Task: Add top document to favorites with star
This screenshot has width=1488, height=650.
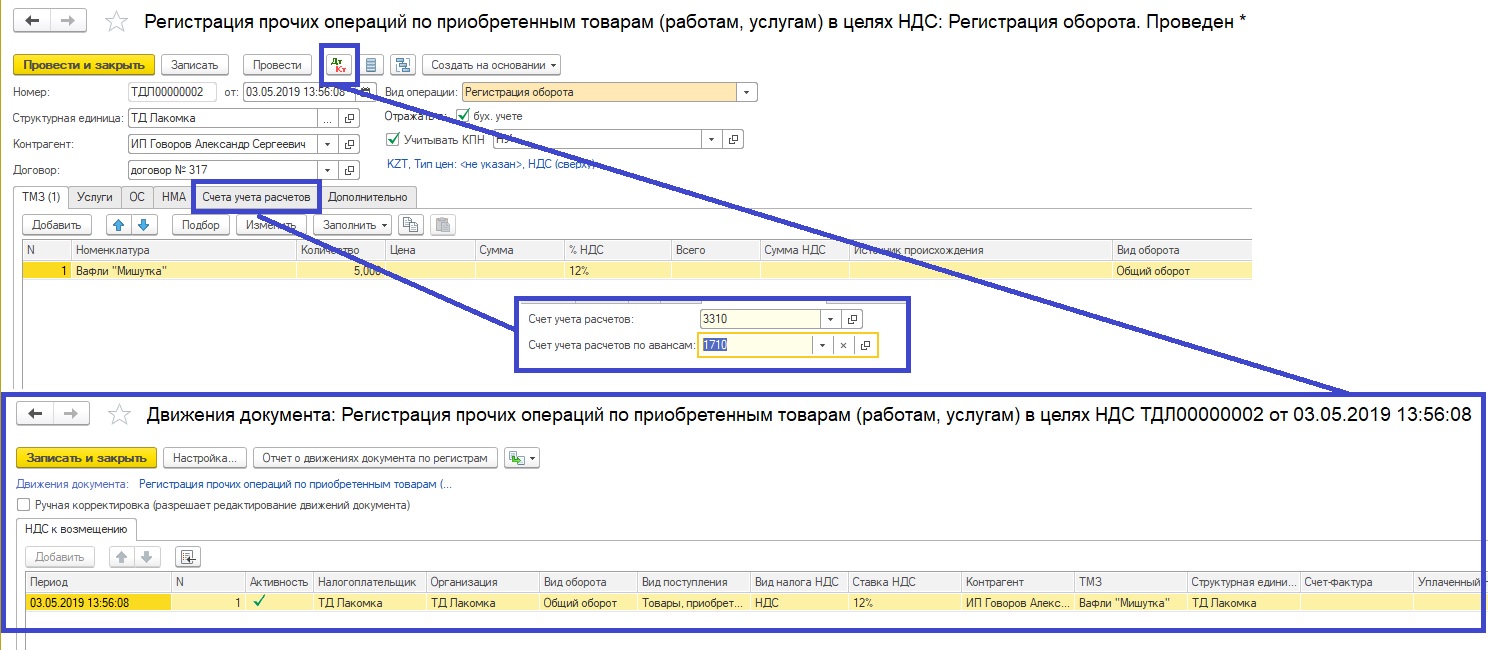Action: pyautogui.click(x=117, y=21)
